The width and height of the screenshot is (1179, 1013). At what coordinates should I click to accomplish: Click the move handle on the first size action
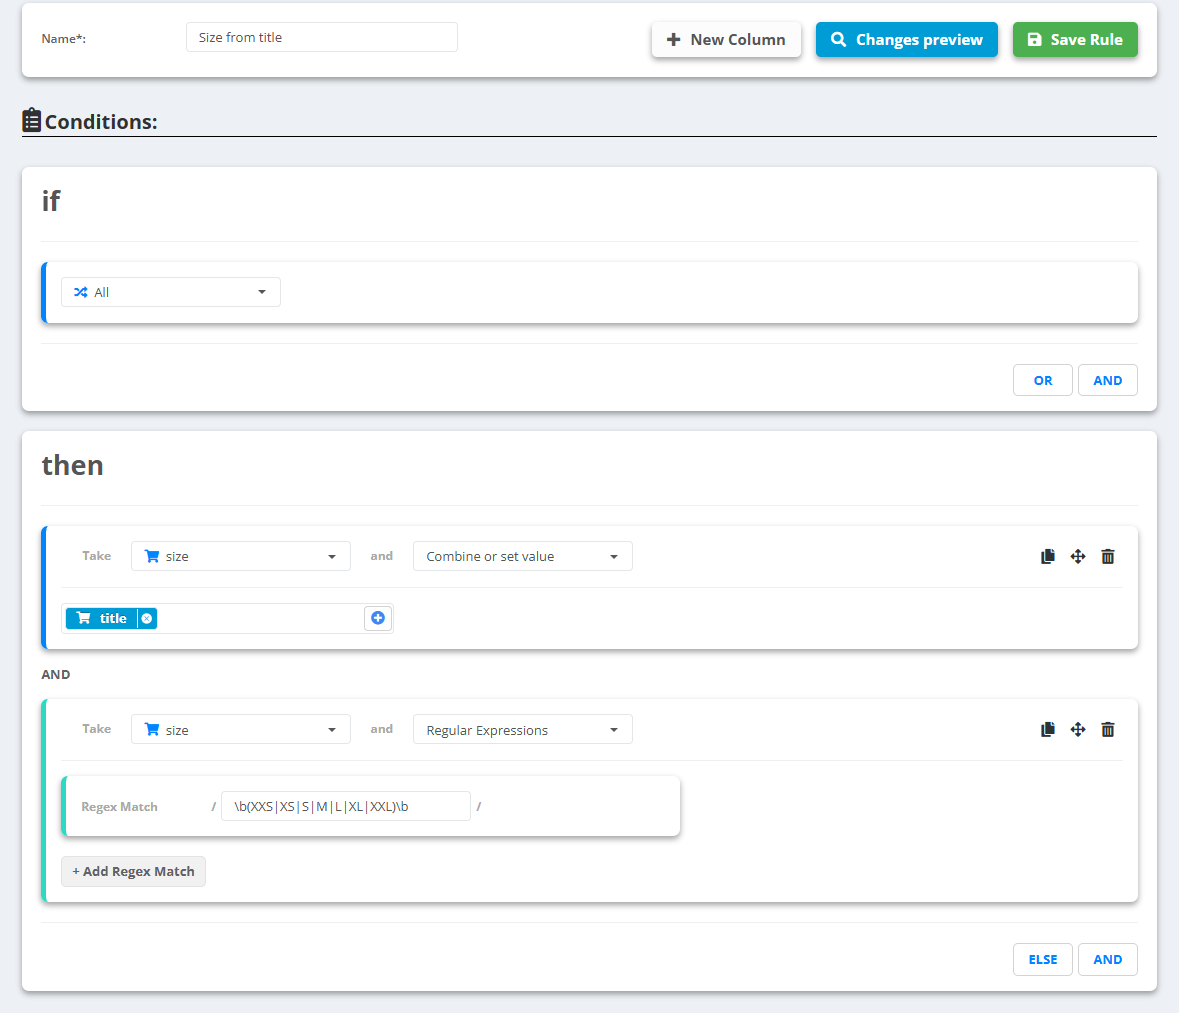tap(1077, 557)
